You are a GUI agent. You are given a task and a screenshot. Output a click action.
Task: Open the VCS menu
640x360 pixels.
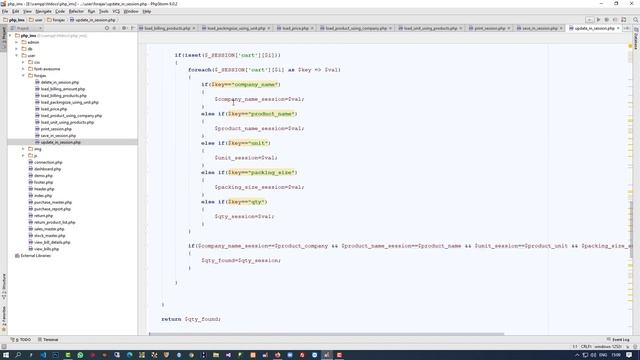pyautogui.click(x=116, y=11)
